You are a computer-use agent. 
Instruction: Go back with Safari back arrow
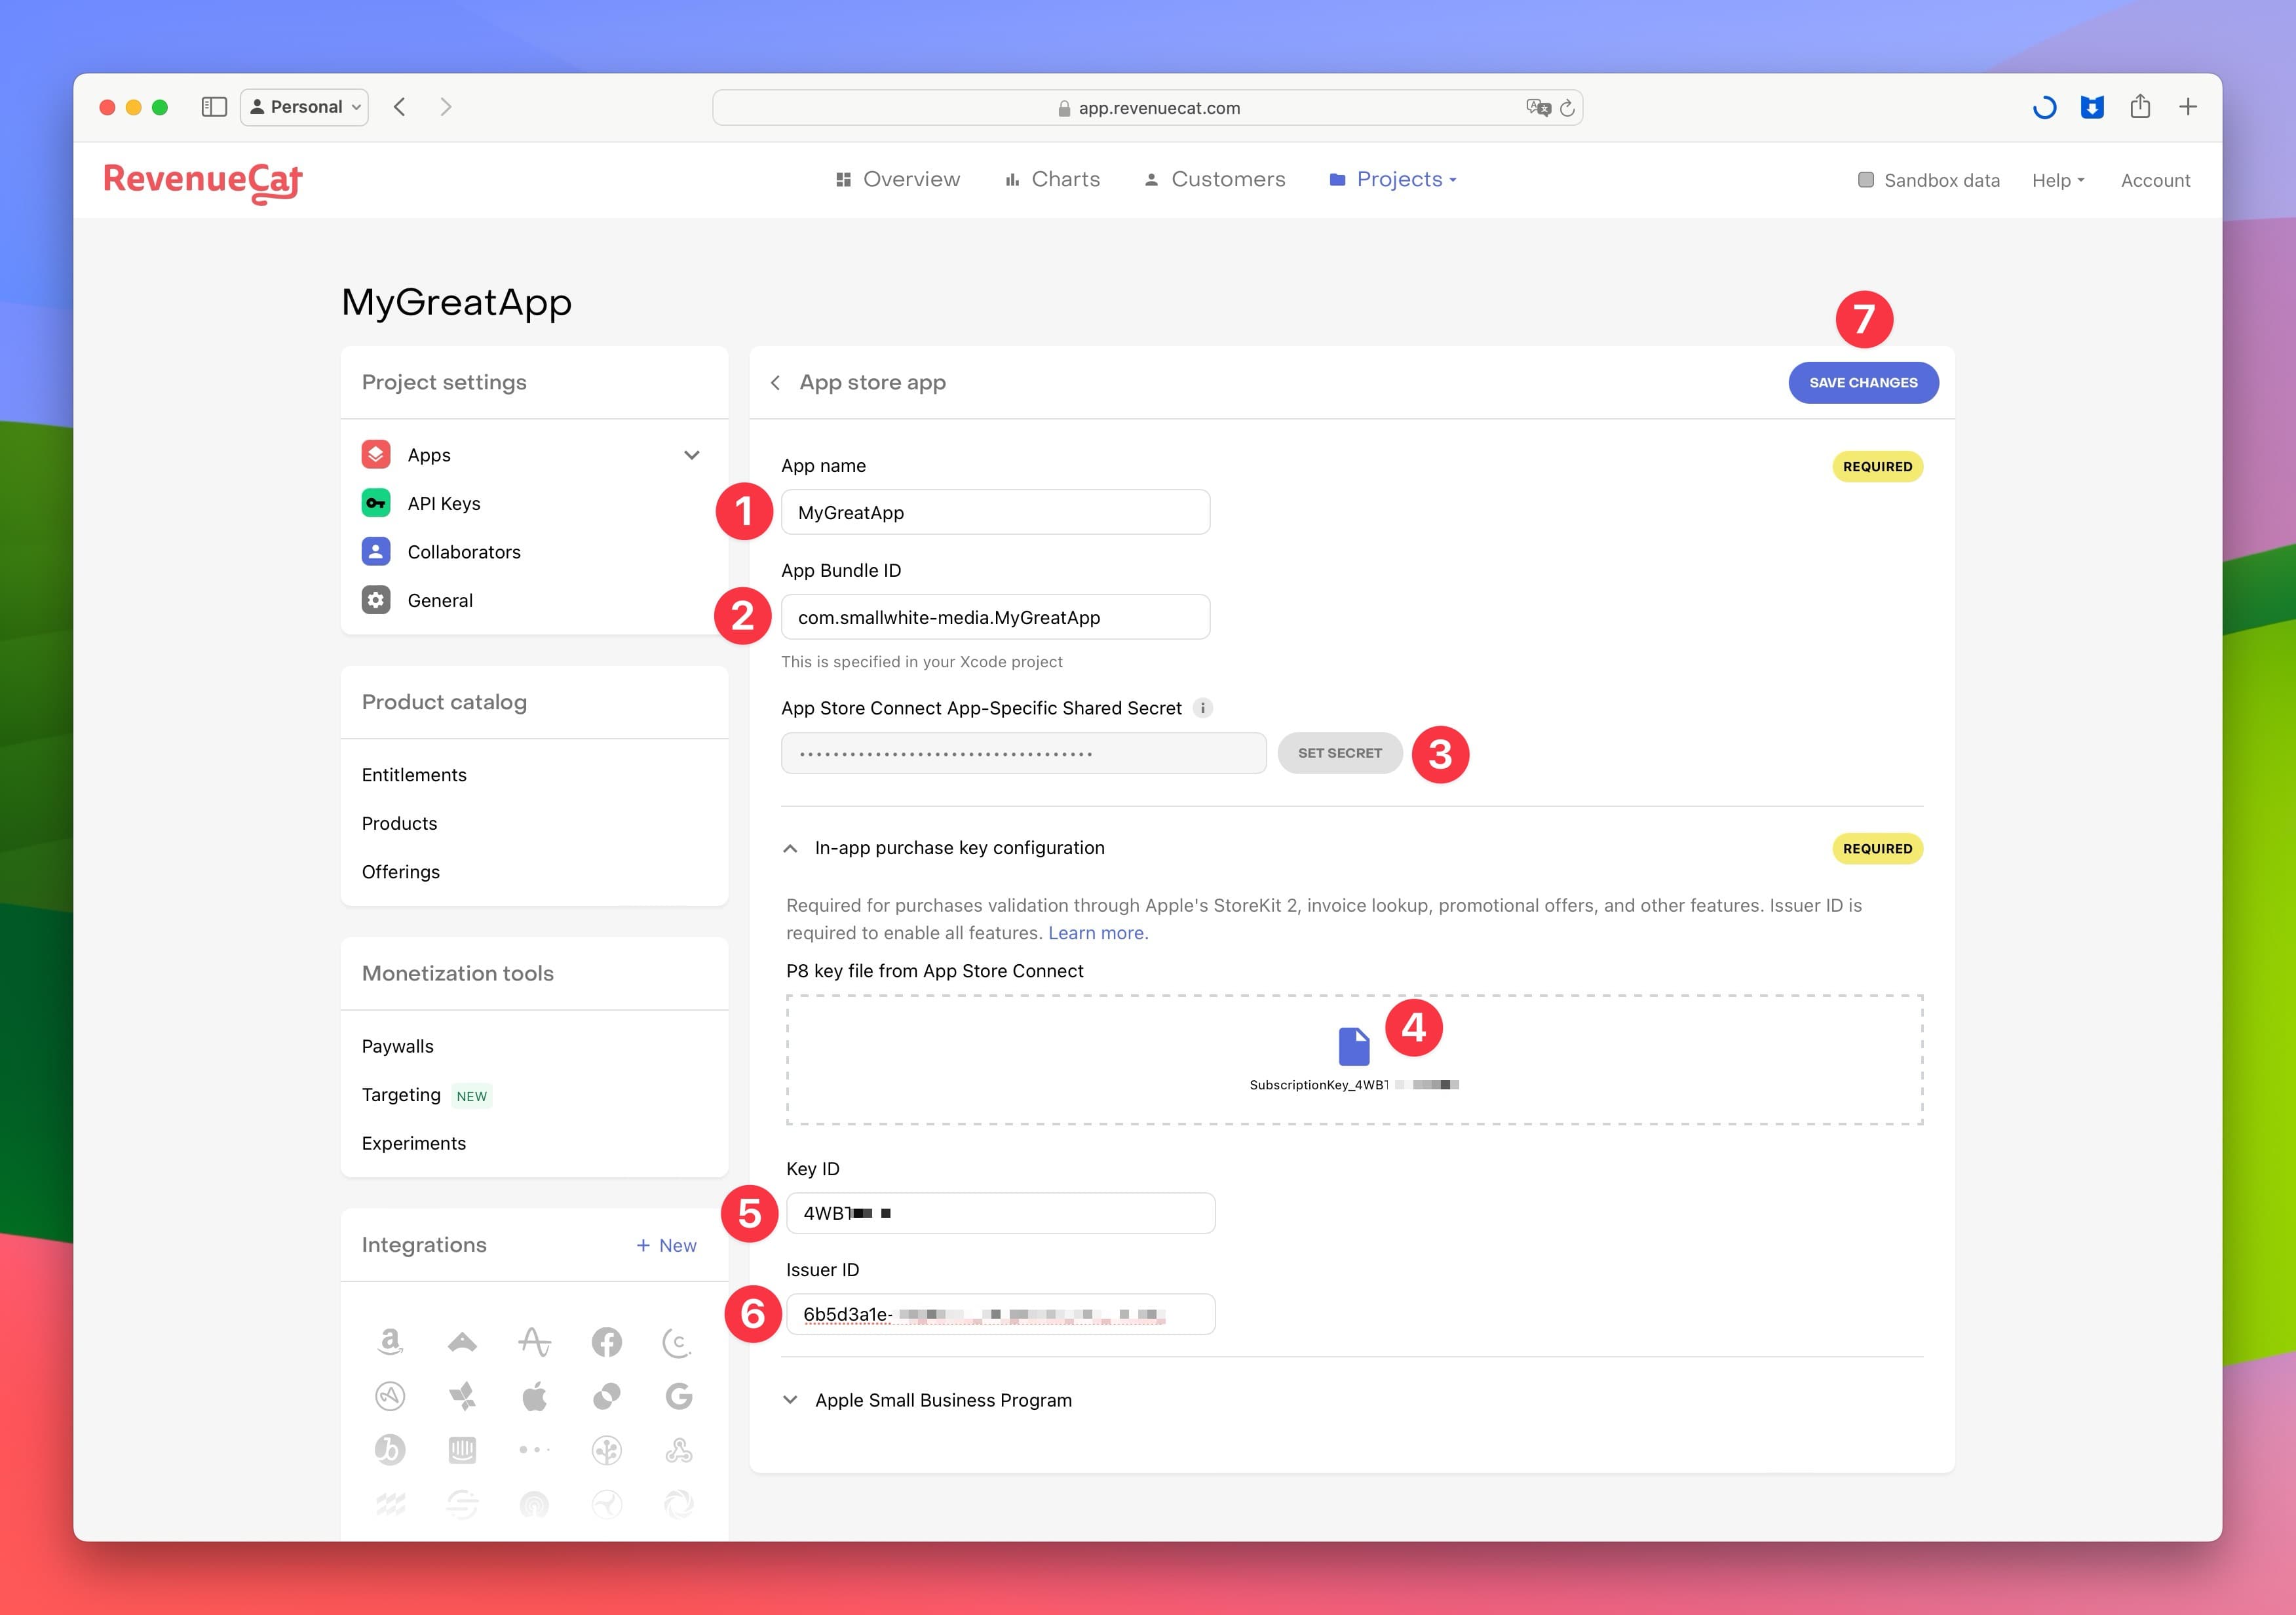pyautogui.click(x=399, y=107)
